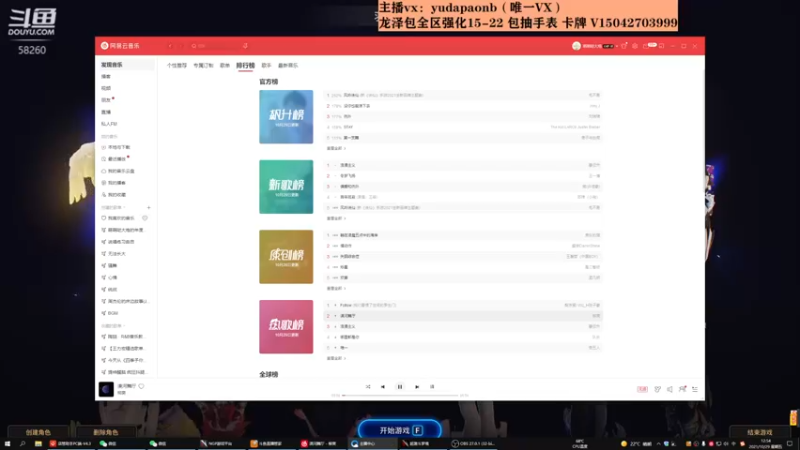Image resolution: width=800 pixels, height=450 pixels.
Task: Seek on the playback progress bar
Action: [401, 395]
